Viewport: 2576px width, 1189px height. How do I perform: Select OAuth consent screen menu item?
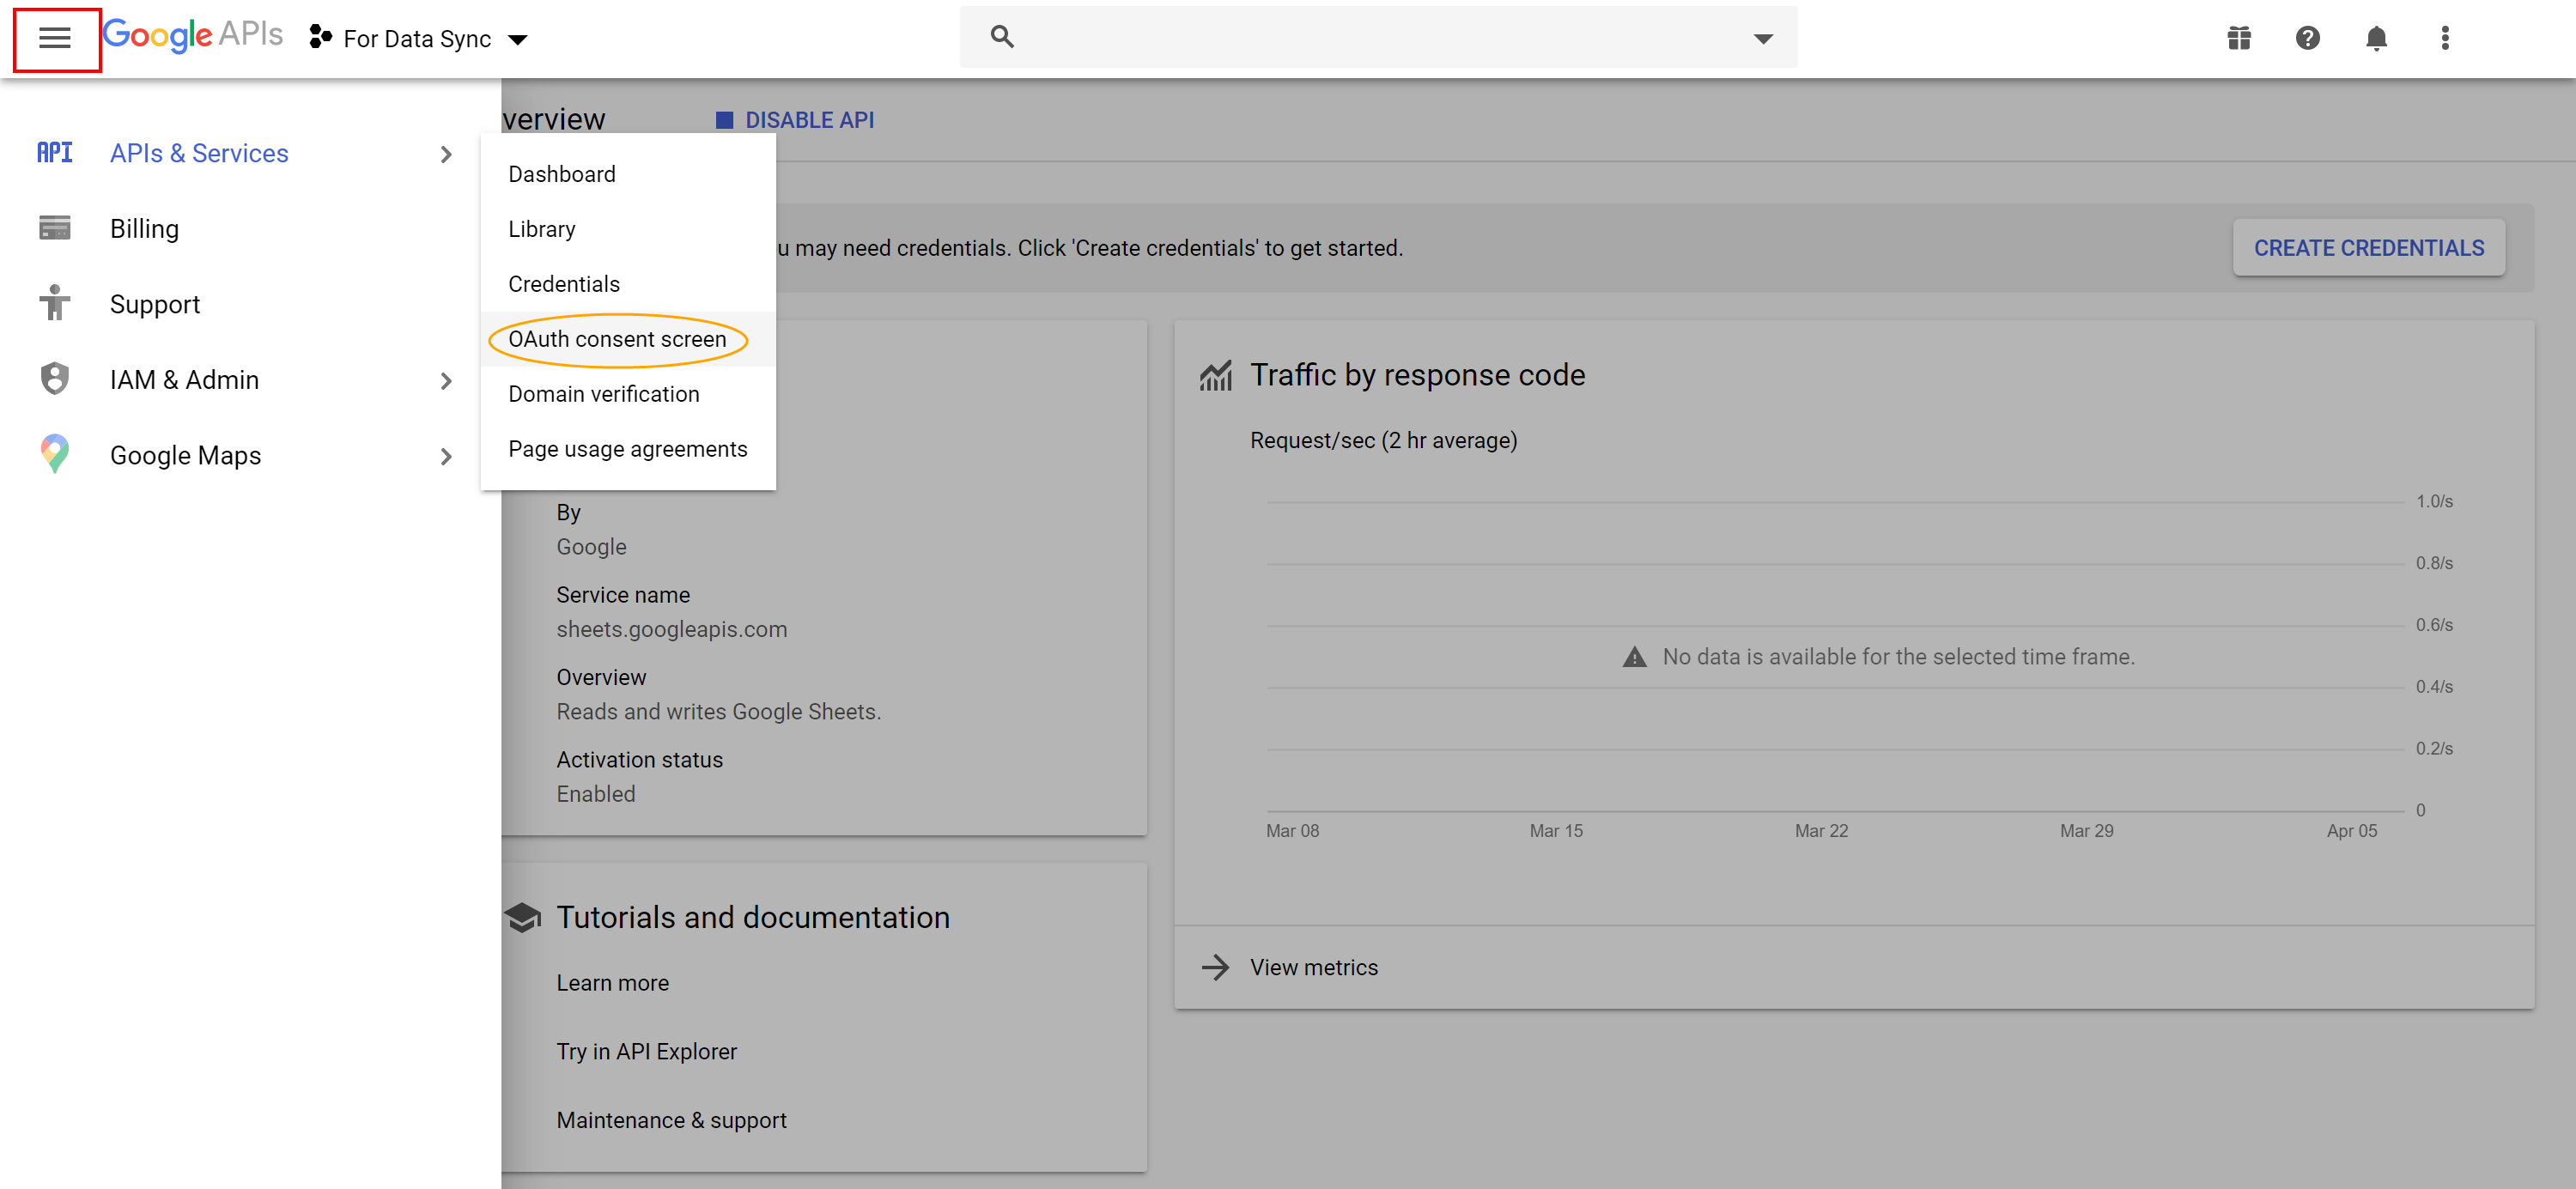tap(617, 339)
